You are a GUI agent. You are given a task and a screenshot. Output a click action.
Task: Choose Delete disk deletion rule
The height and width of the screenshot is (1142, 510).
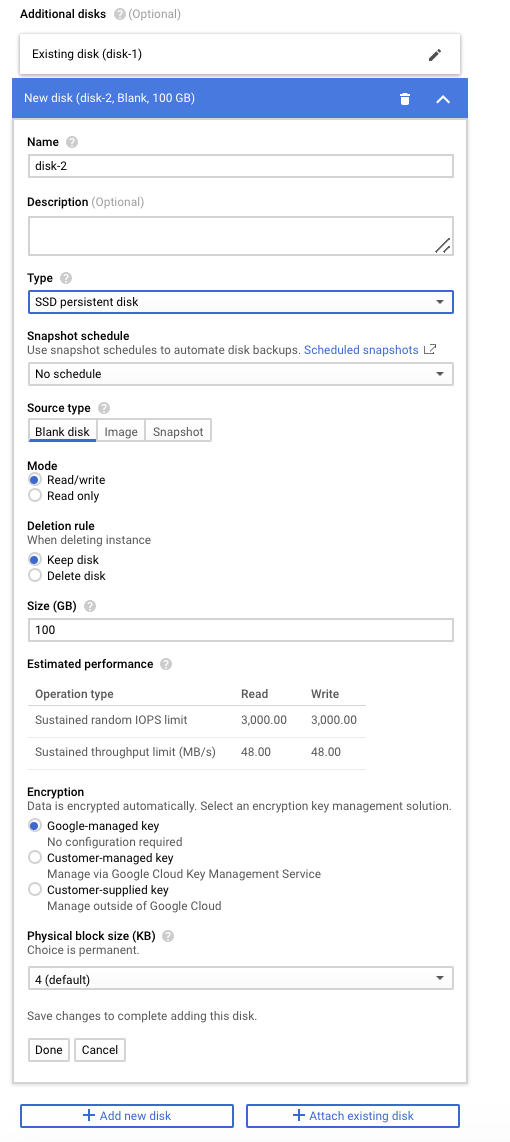(34, 576)
